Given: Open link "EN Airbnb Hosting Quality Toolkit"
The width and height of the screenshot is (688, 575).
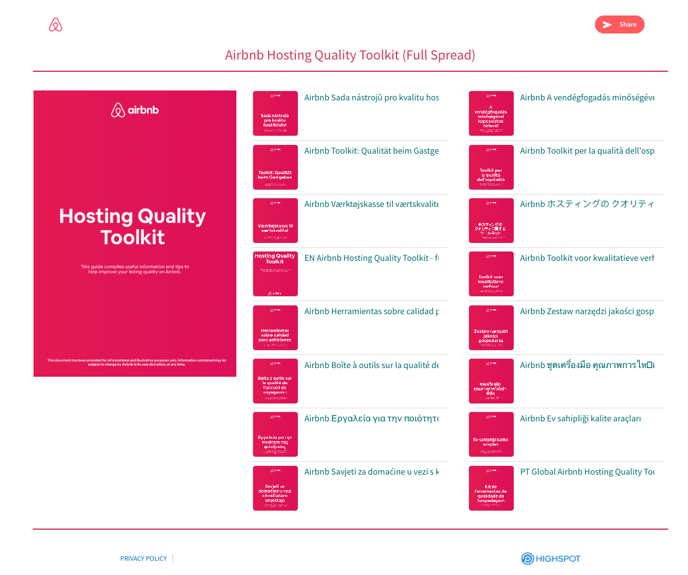Looking at the screenshot, I should click(x=371, y=258).
